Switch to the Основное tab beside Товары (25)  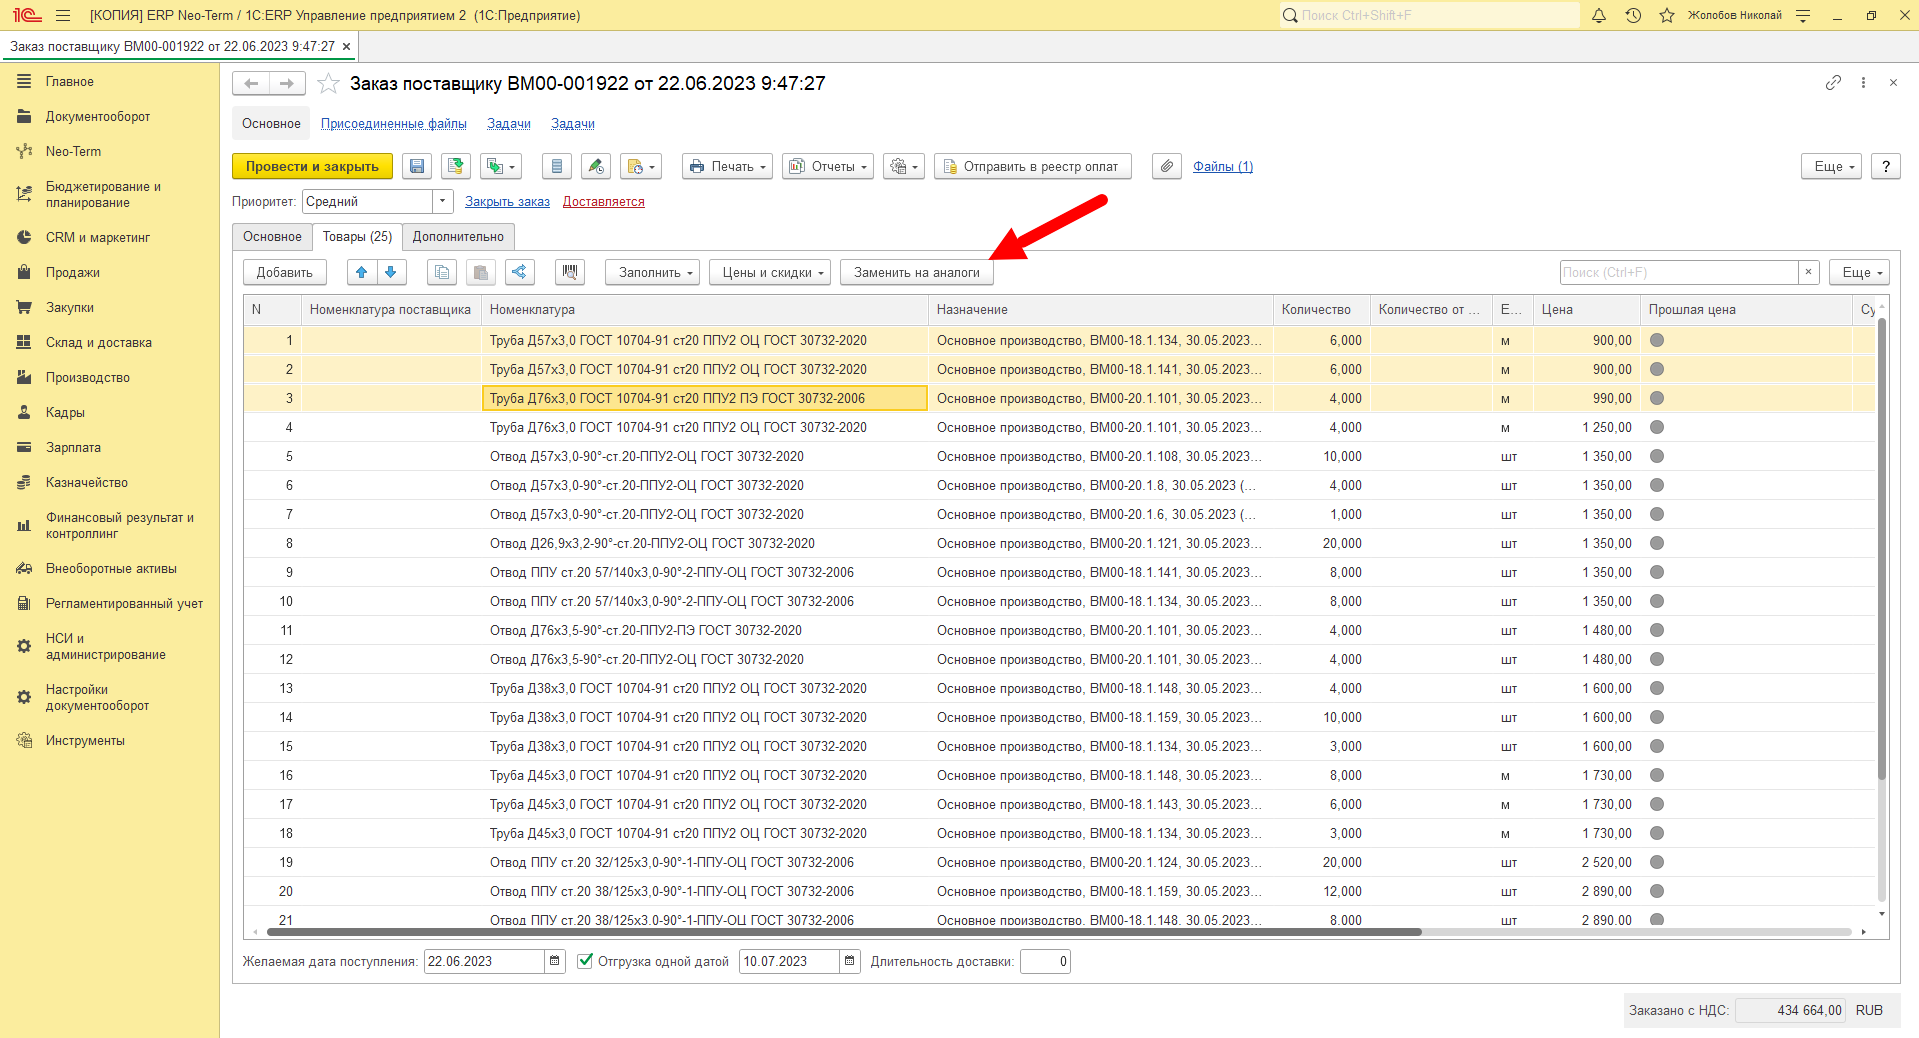(x=272, y=237)
